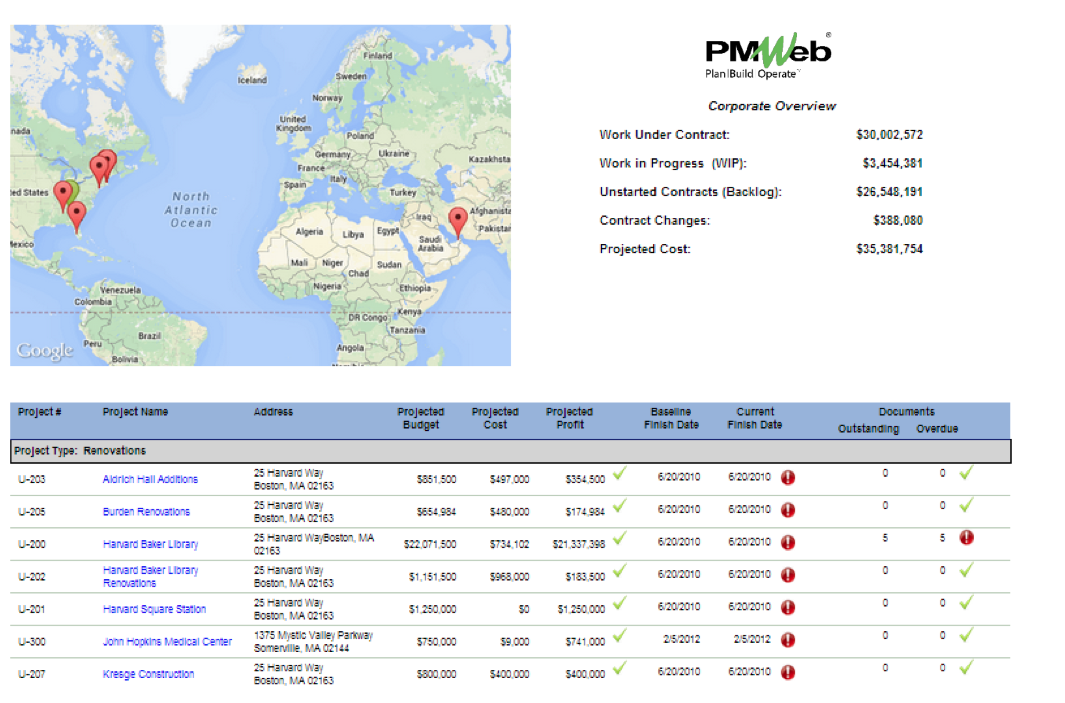Click red finish date alert for U-203
This screenshot has width=1065, height=703.
[788, 477]
